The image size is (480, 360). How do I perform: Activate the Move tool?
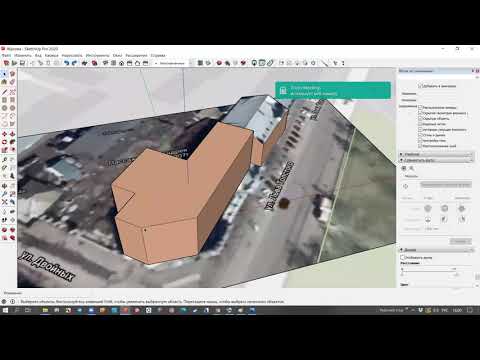4,134
